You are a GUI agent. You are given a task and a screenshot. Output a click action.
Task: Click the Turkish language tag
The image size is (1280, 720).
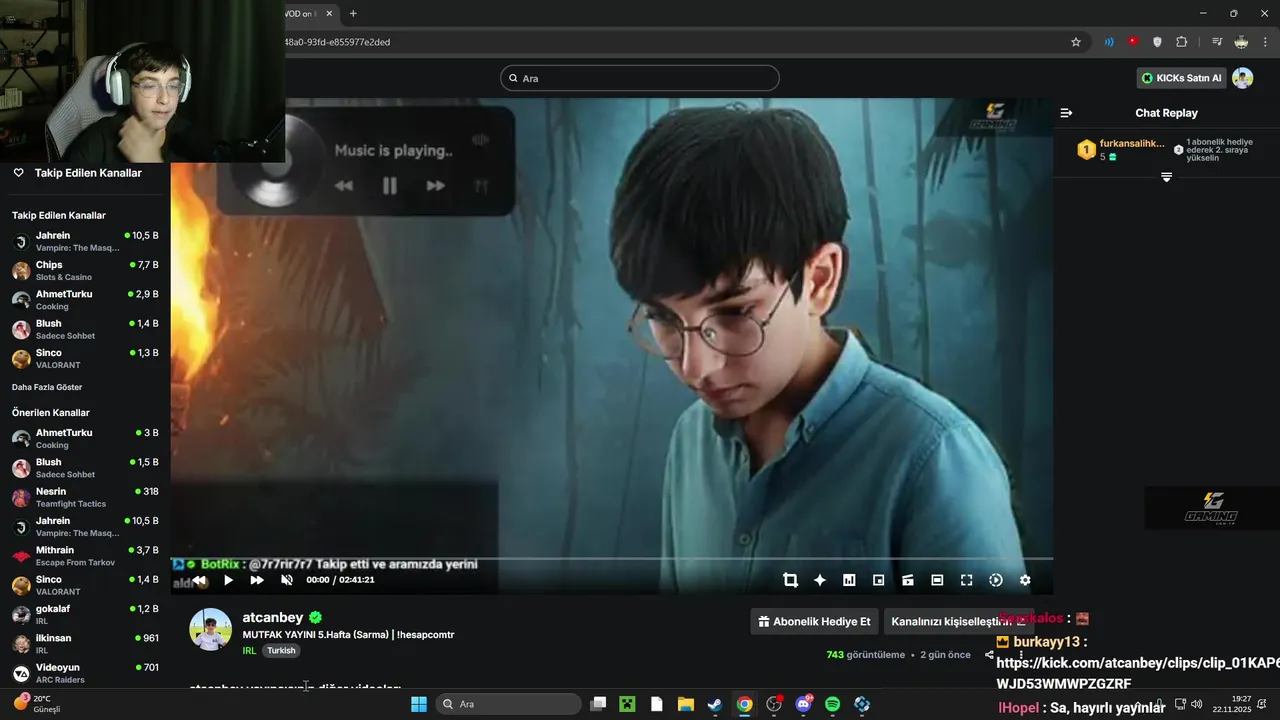coord(281,650)
